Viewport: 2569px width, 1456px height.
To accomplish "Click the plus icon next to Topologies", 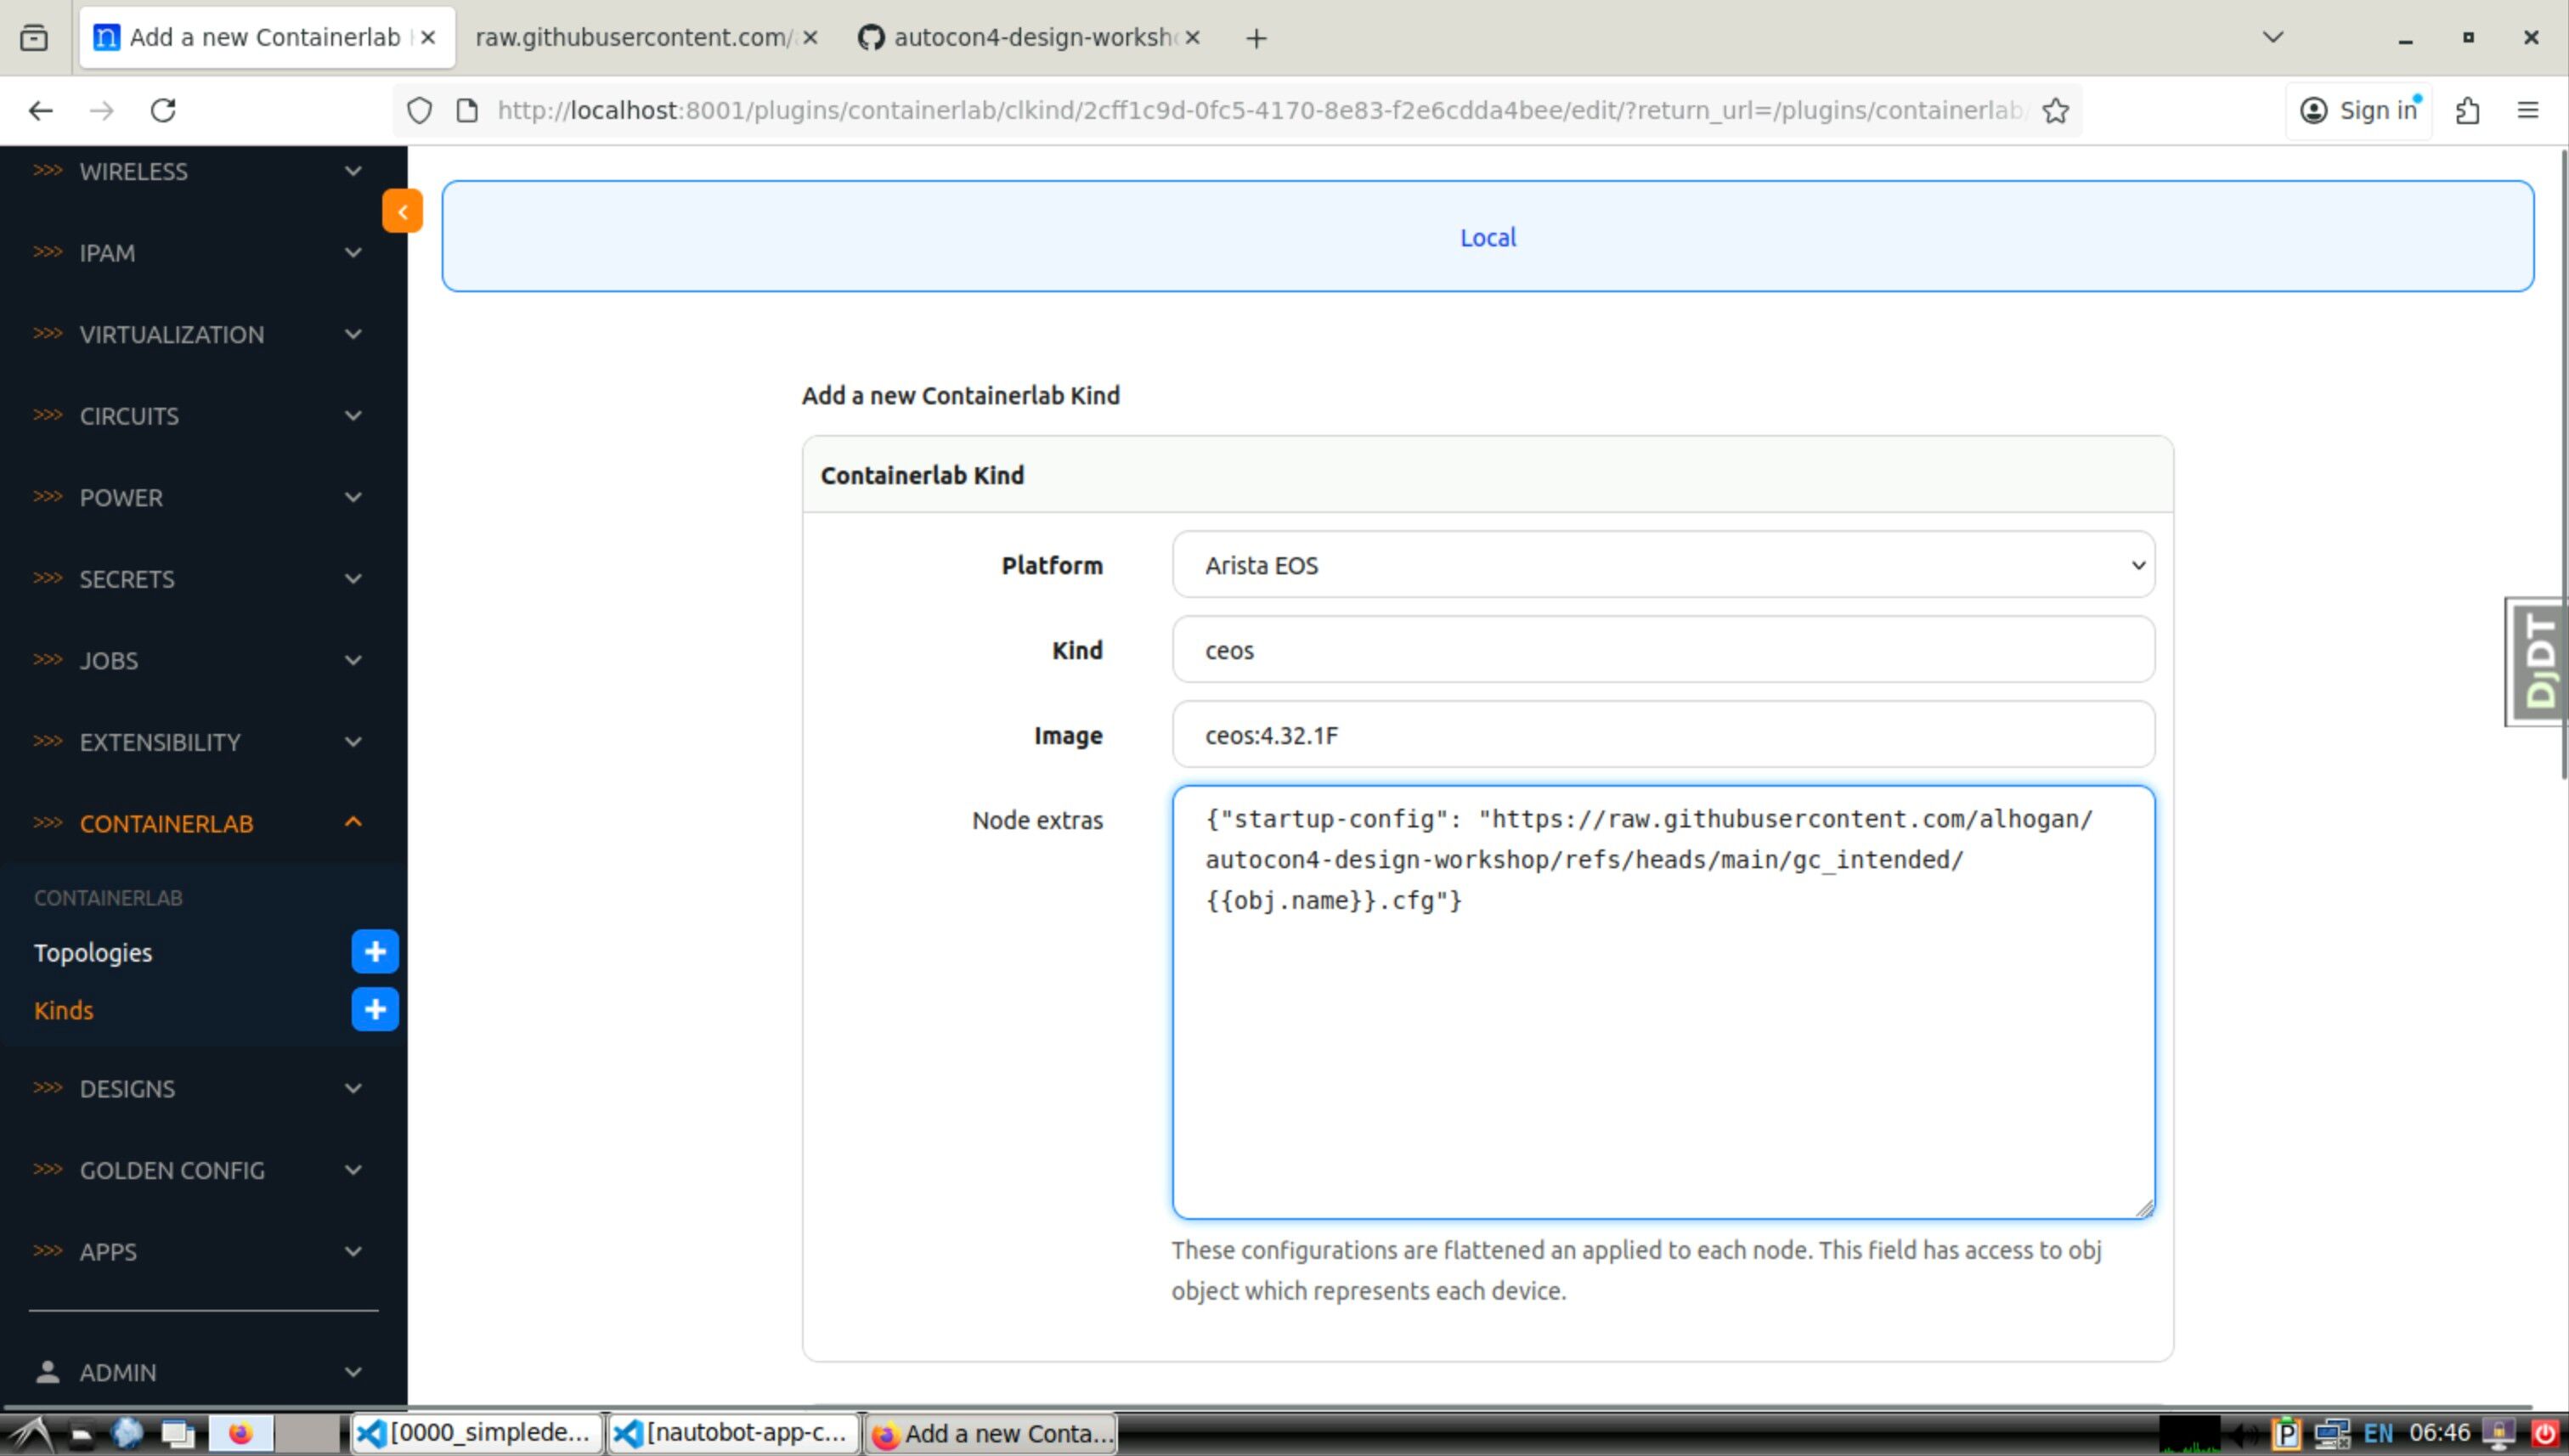I will [x=375, y=951].
